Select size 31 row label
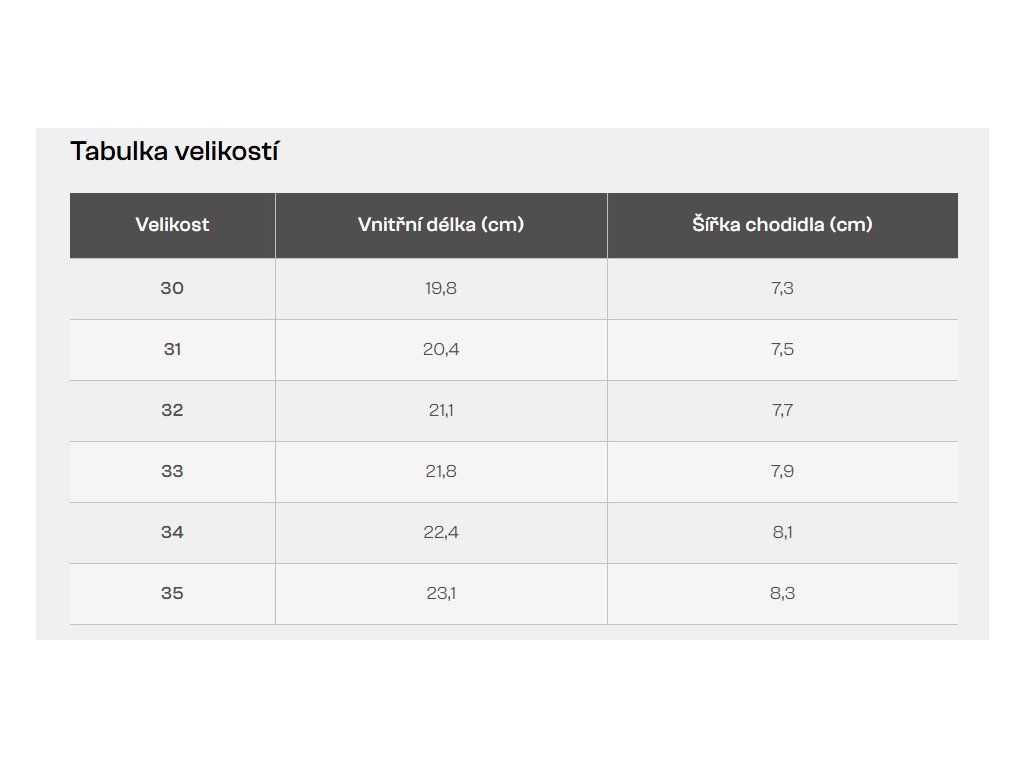This screenshot has height=768, width=1024. (x=172, y=350)
